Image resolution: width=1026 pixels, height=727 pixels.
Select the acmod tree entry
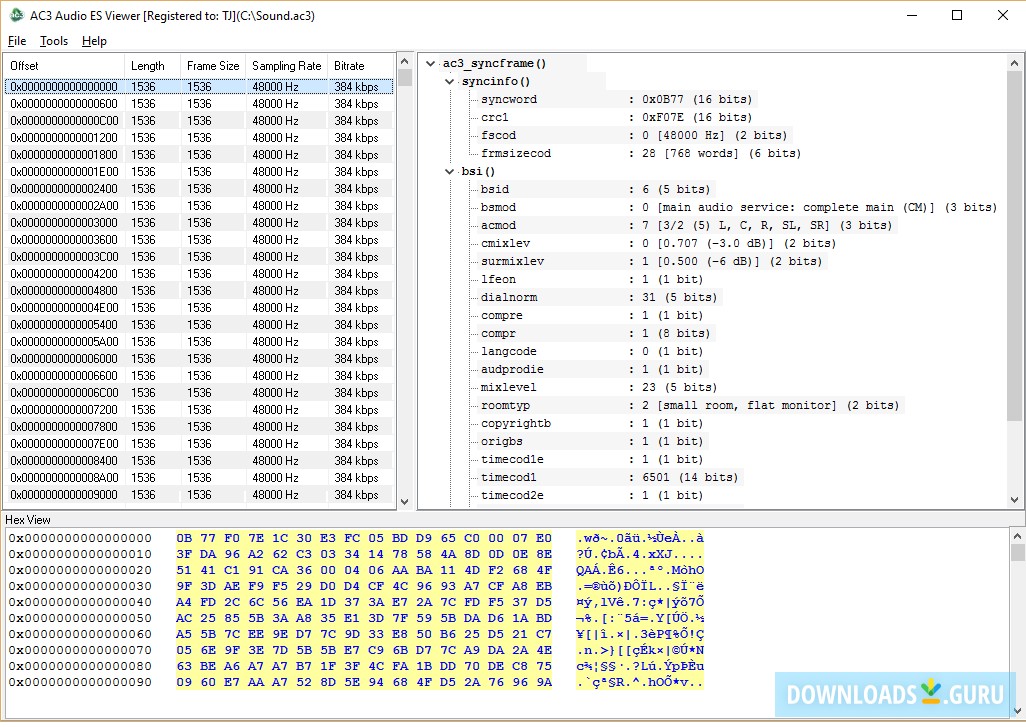(498, 226)
